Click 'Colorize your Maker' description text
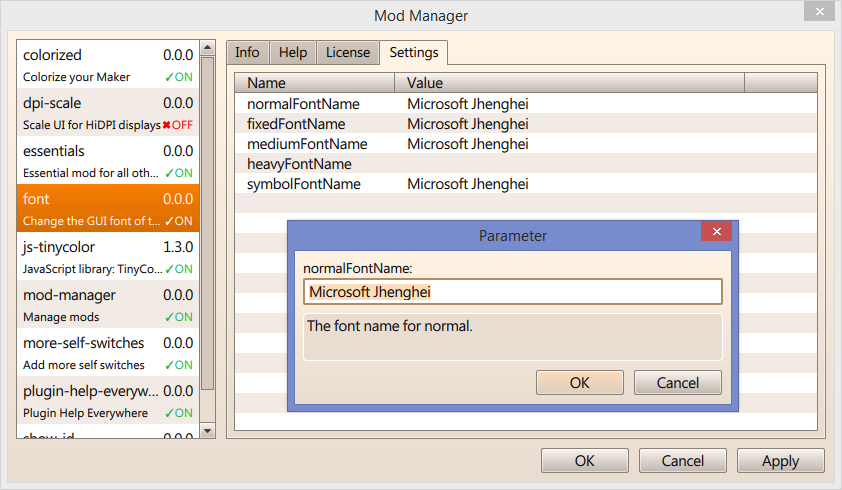 pos(76,77)
